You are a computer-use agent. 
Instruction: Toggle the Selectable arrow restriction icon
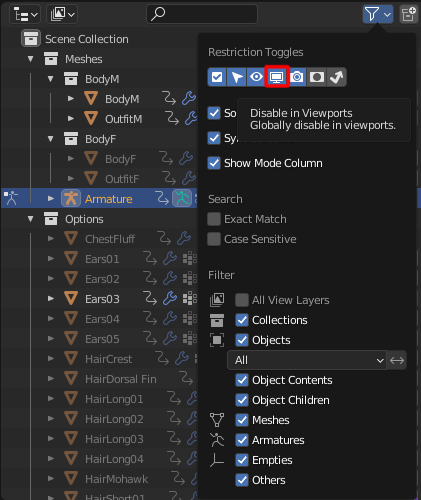tap(237, 77)
